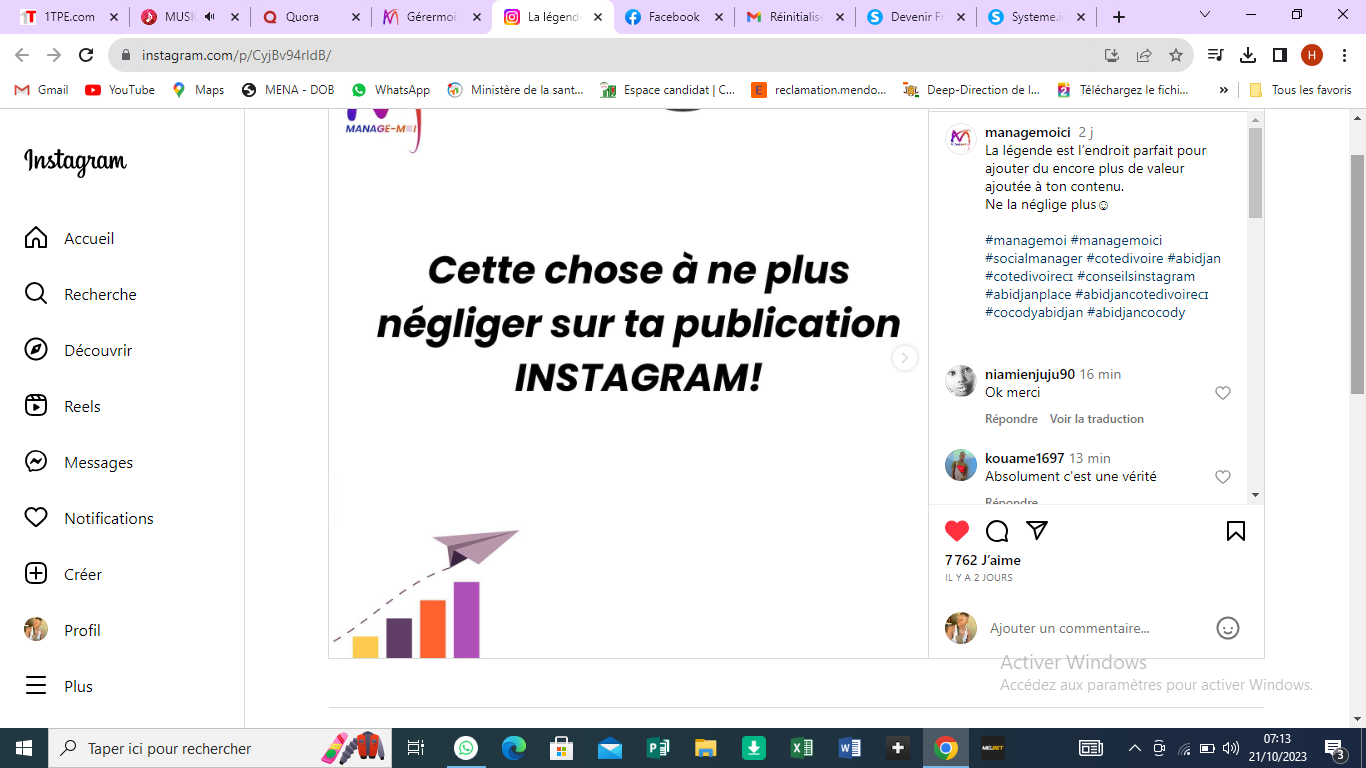Image resolution: width=1366 pixels, height=768 pixels.
Task: Open Notifications heart in sidebar
Action: pos(36,518)
